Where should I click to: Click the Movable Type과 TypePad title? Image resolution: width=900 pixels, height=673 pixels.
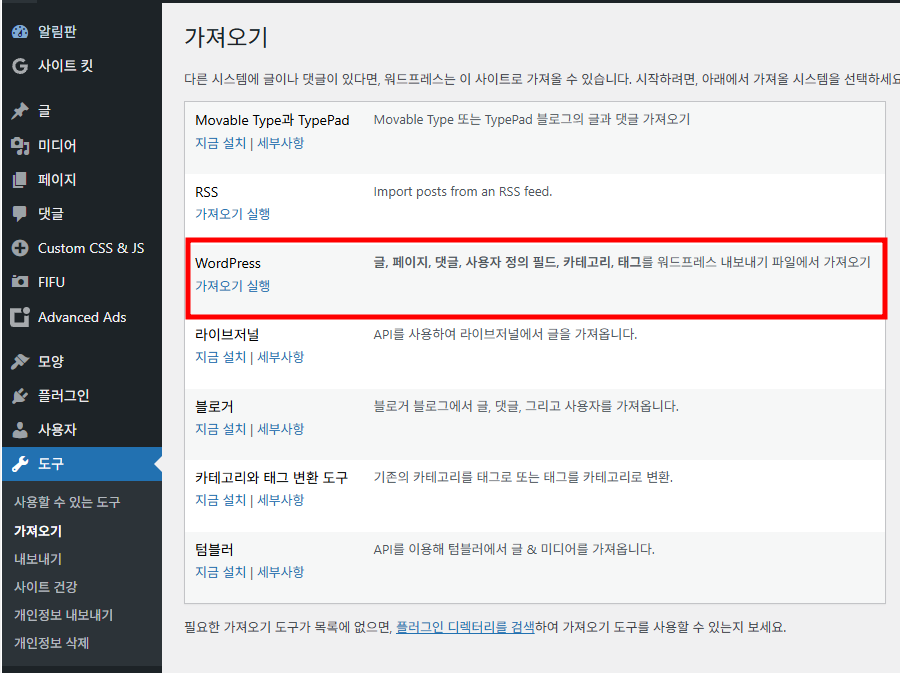click(x=272, y=120)
